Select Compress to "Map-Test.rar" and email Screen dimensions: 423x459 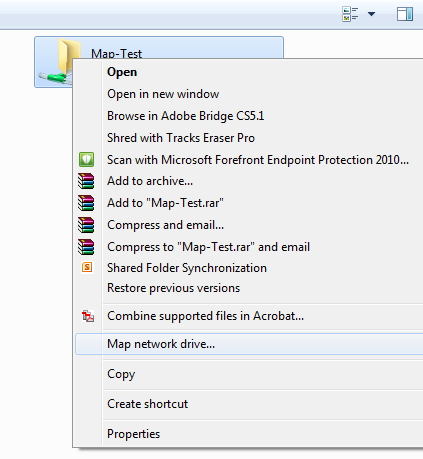click(208, 247)
